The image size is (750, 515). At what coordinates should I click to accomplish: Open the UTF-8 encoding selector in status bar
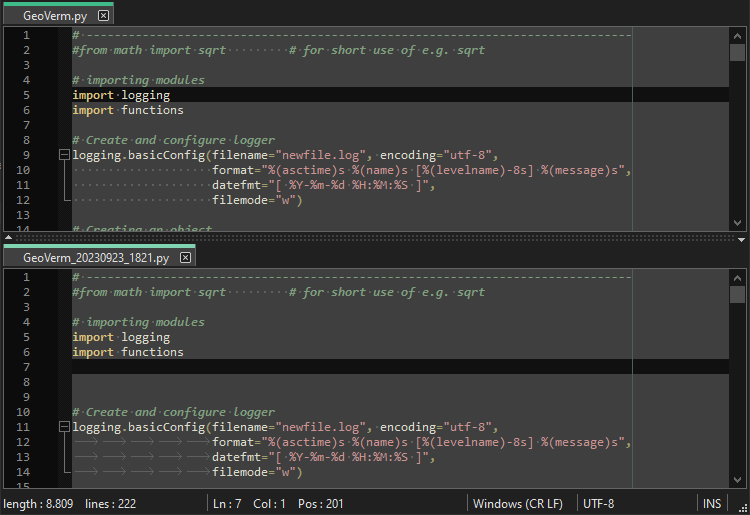(x=599, y=503)
